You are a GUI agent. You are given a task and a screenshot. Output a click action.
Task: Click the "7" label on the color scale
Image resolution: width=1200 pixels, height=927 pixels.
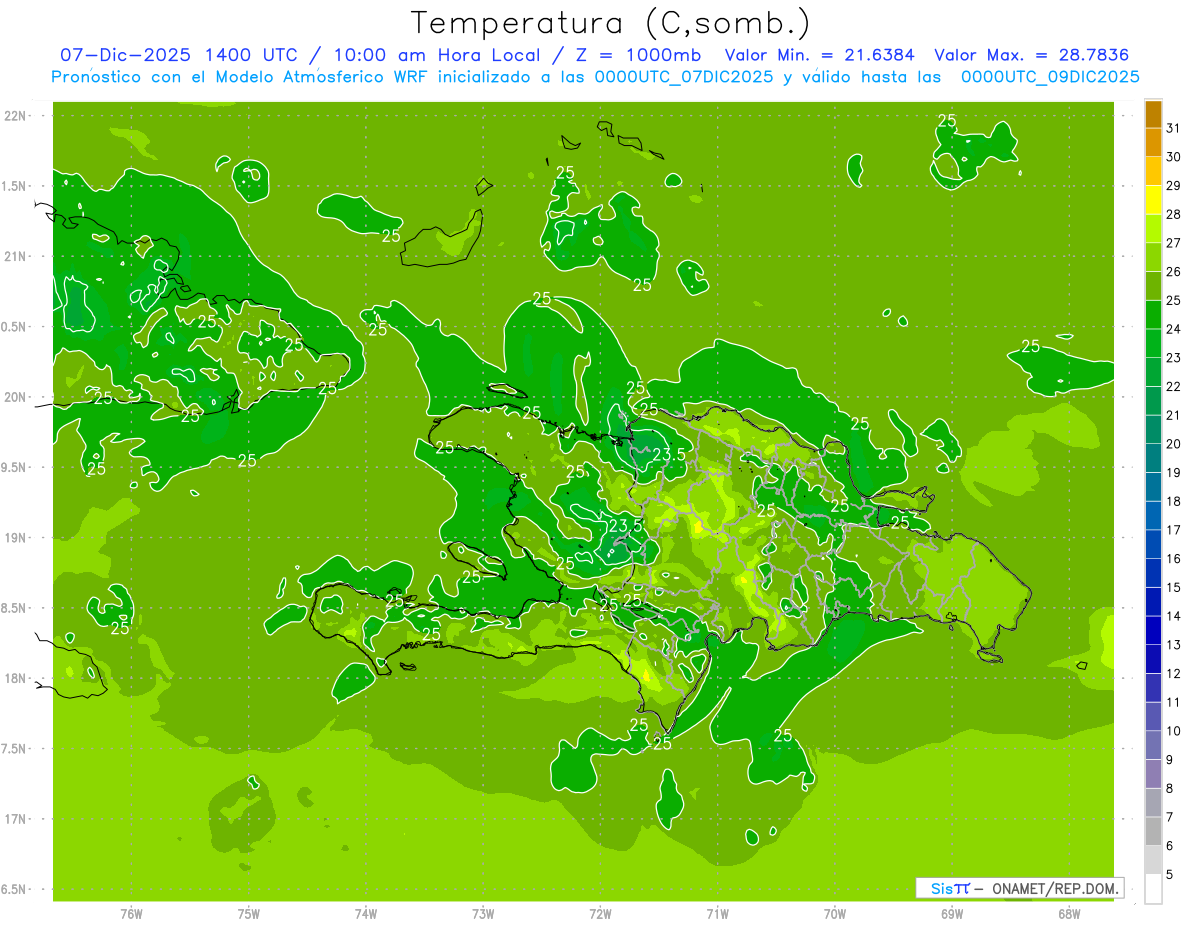click(x=1170, y=817)
